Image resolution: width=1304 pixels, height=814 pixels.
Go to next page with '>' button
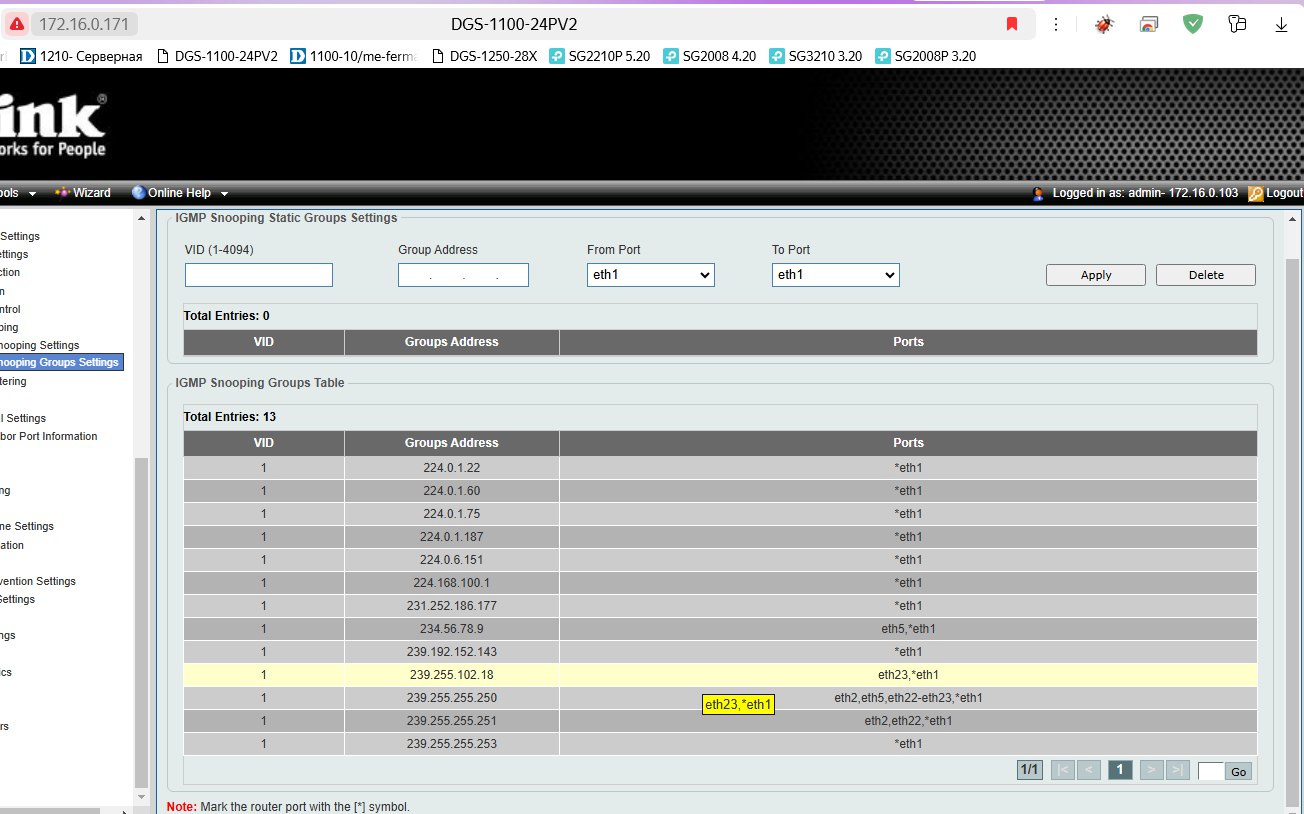[1151, 770]
